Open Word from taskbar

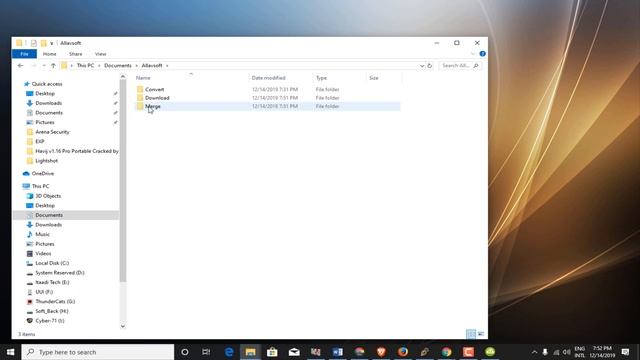tap(338, 352)
